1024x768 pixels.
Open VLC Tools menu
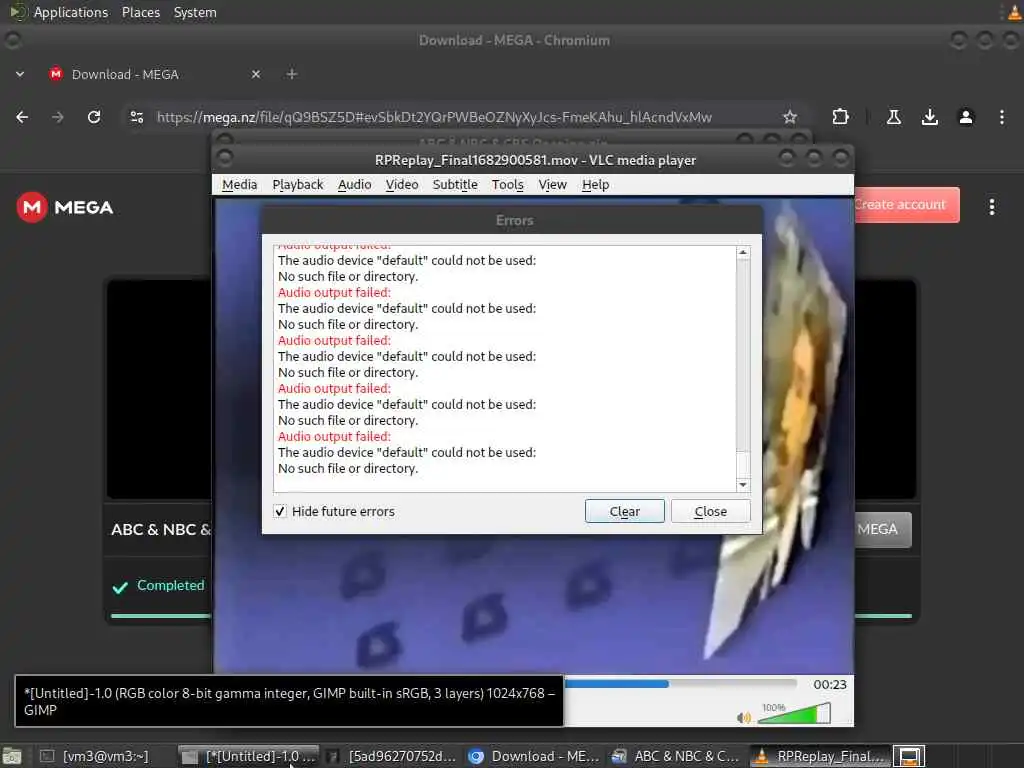point(507,185)
